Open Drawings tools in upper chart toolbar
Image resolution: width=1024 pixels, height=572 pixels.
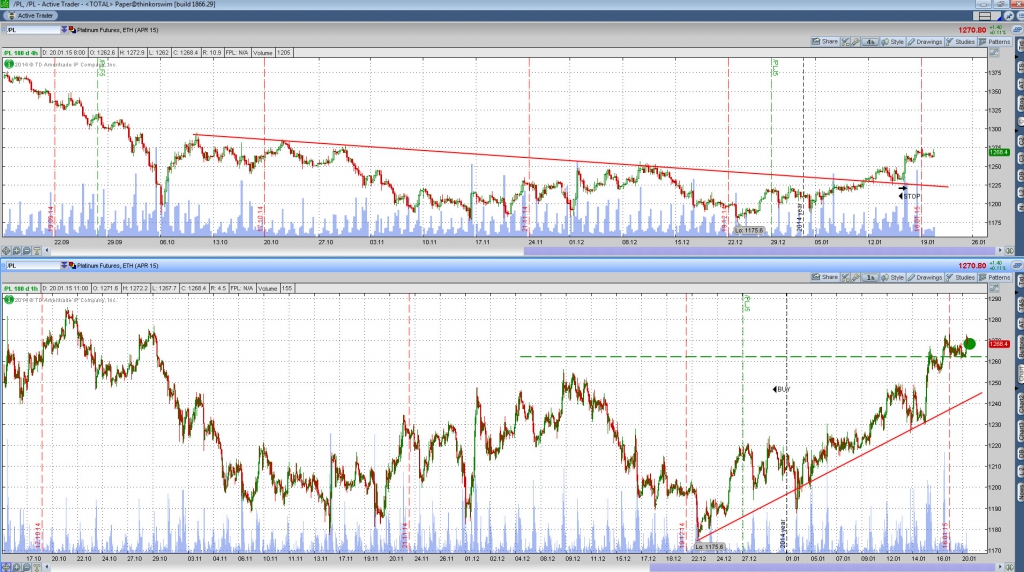coord(927,42)
